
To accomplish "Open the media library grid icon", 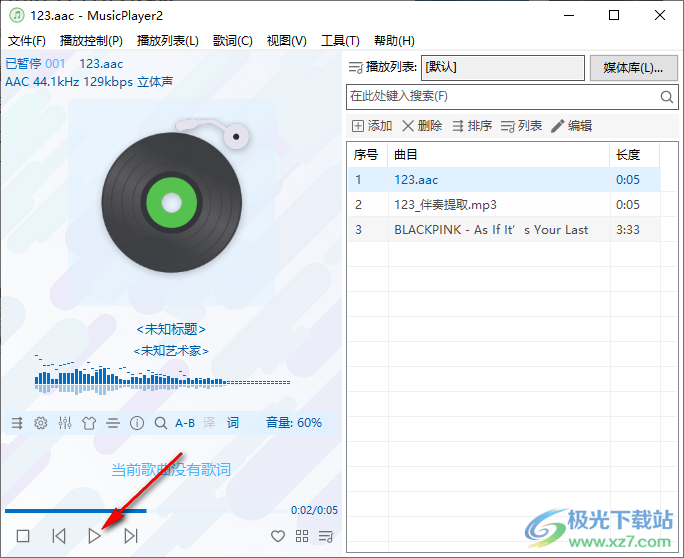I will (302, 536).
